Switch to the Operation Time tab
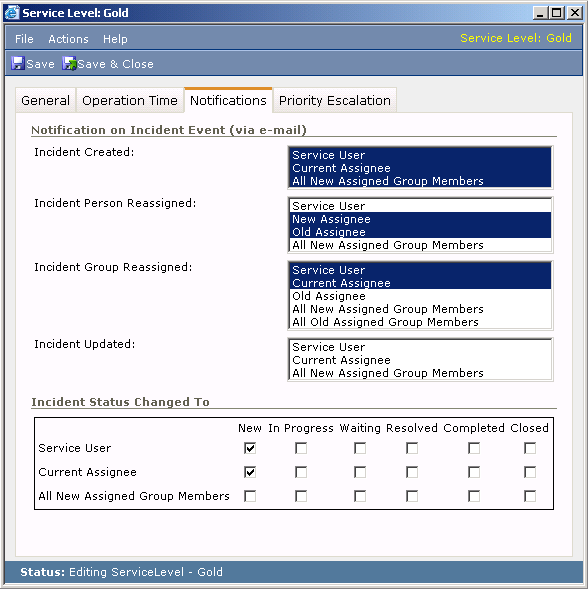 point(130,100)
